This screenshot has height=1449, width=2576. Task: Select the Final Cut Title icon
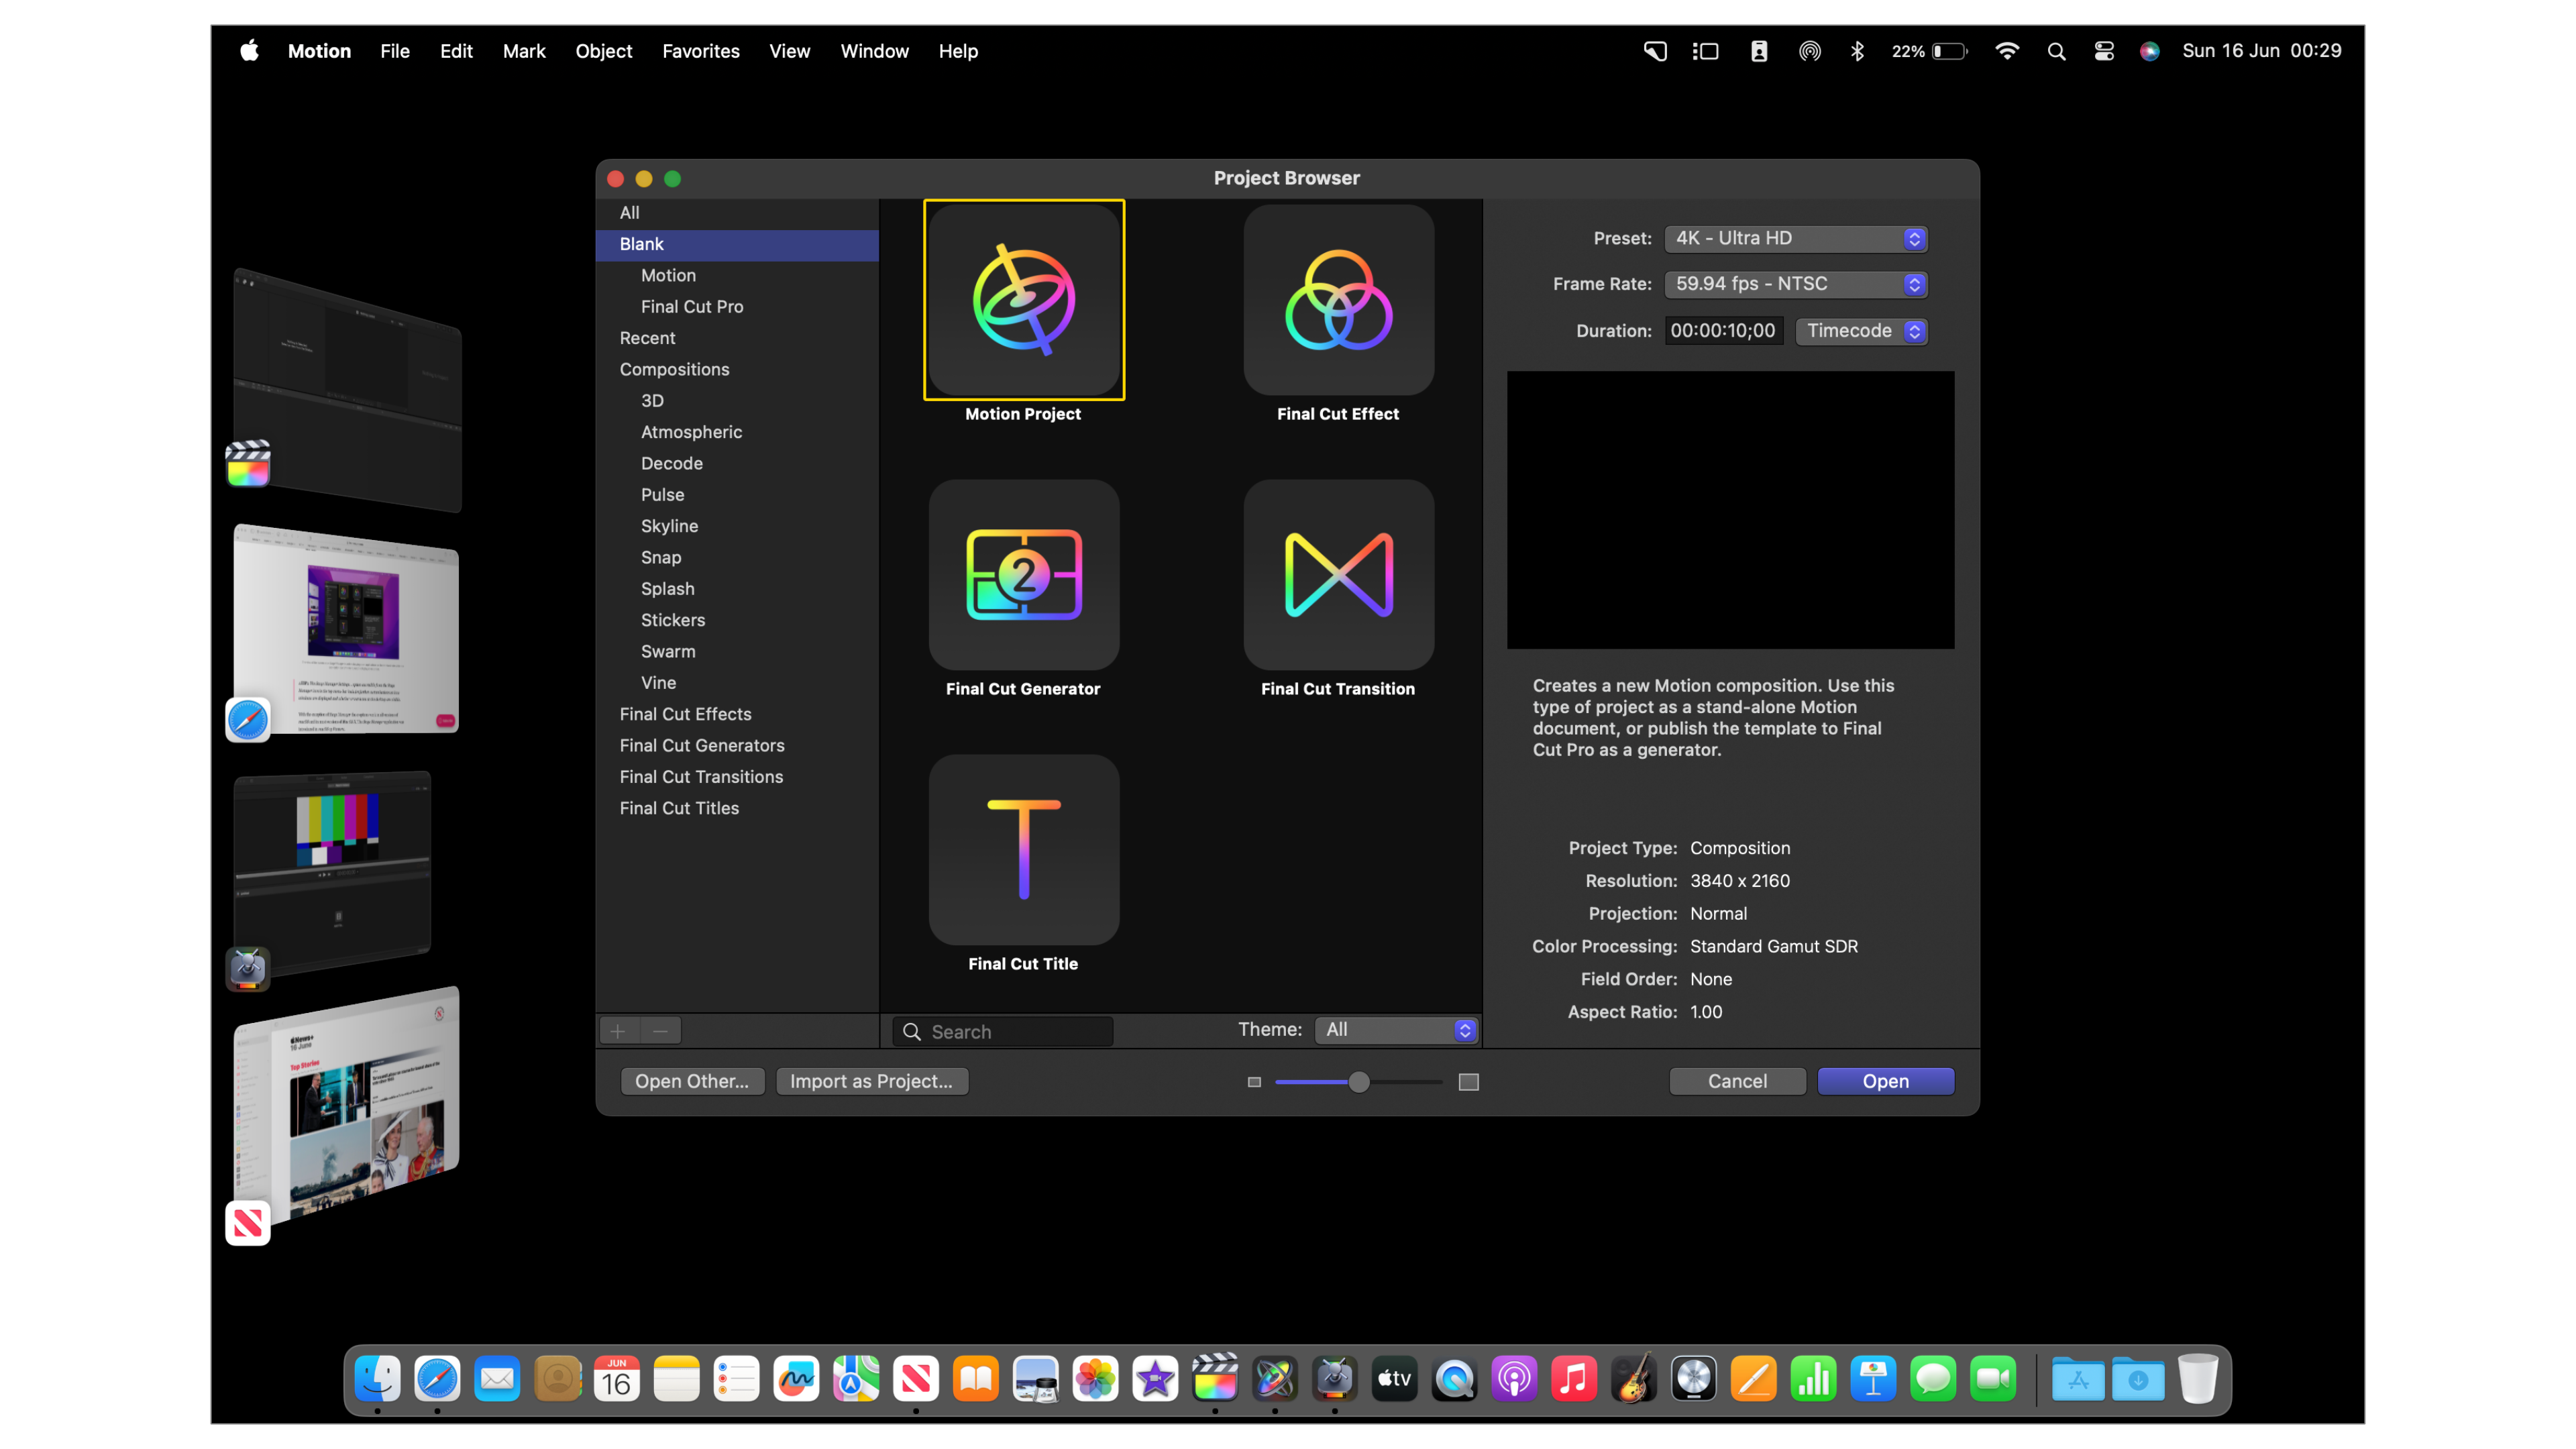[x=1023, y=850]
